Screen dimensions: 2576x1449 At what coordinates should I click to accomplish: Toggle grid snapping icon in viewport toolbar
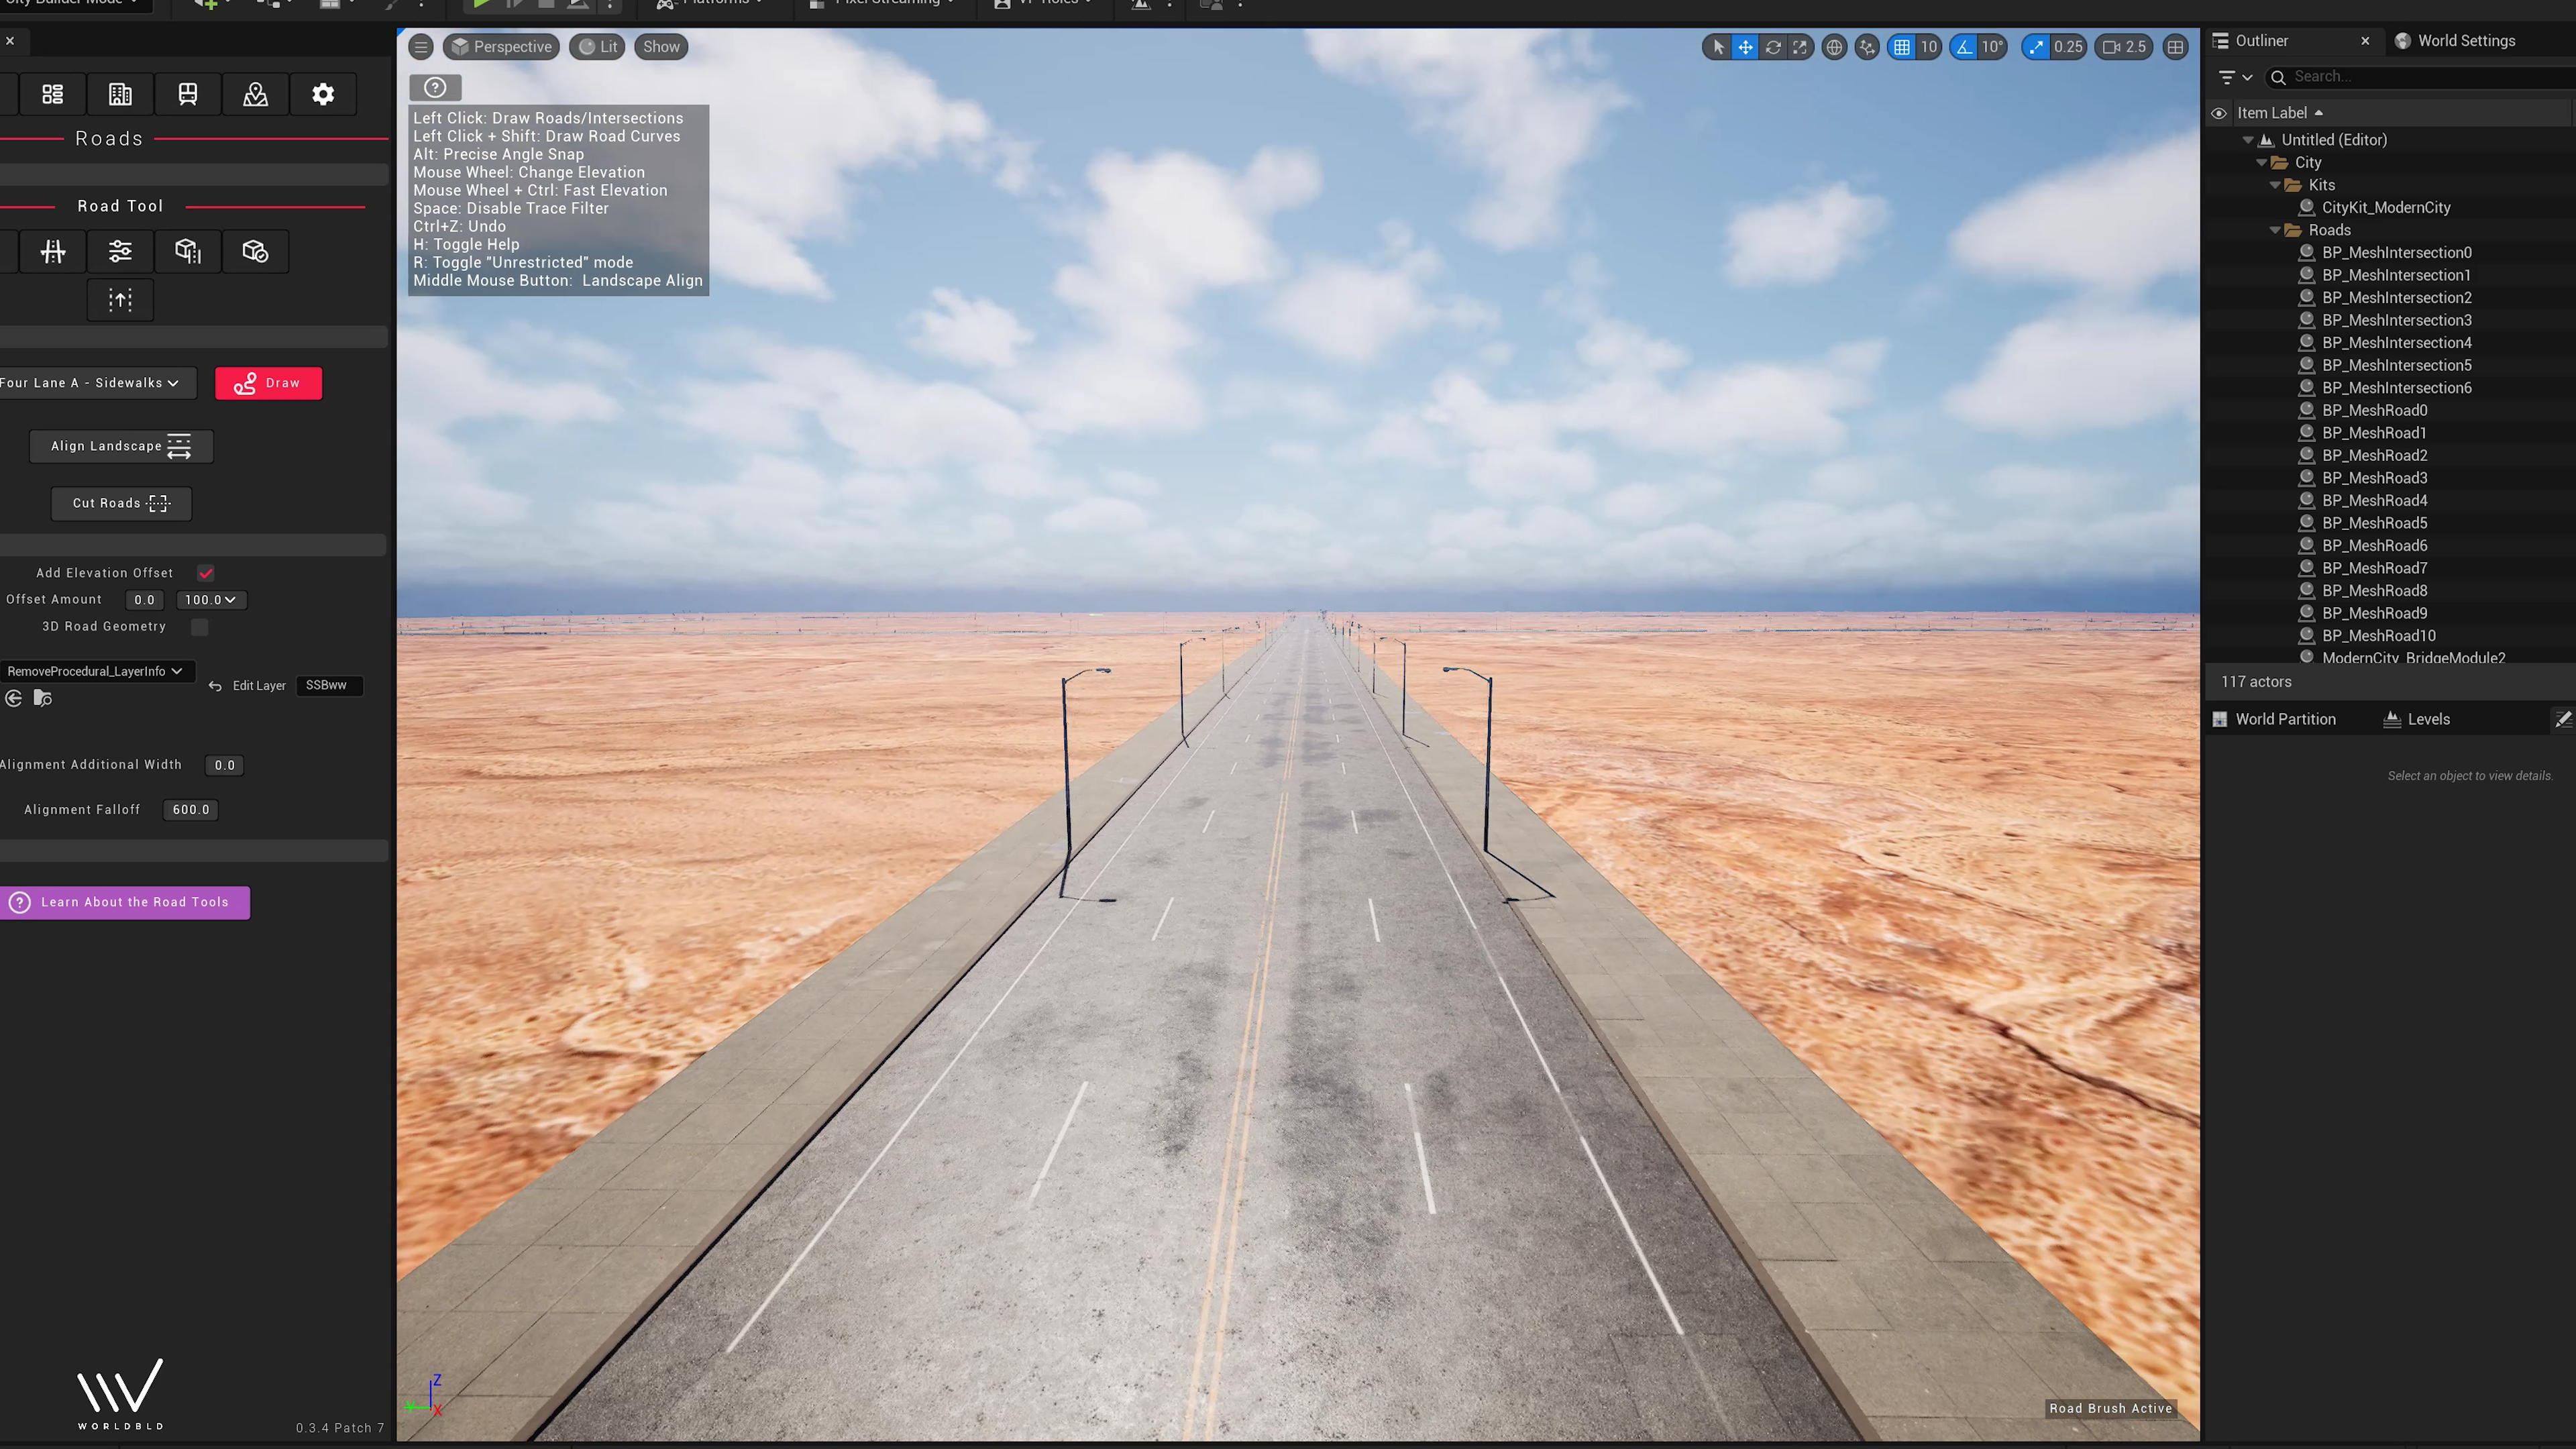[1902, 47]
